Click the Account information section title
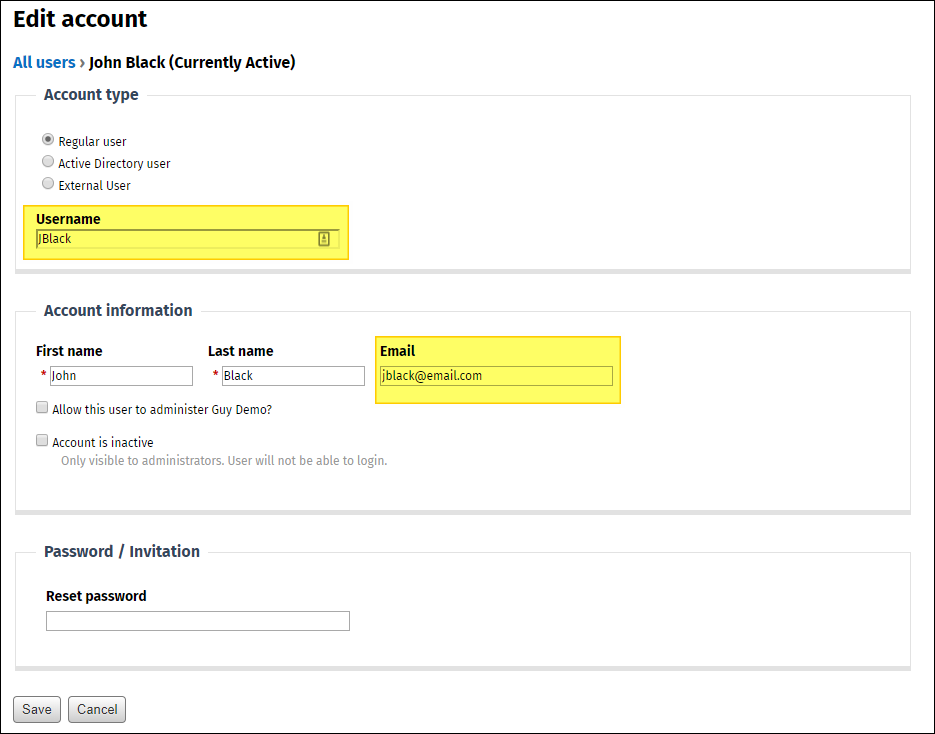 coord(118,311)
